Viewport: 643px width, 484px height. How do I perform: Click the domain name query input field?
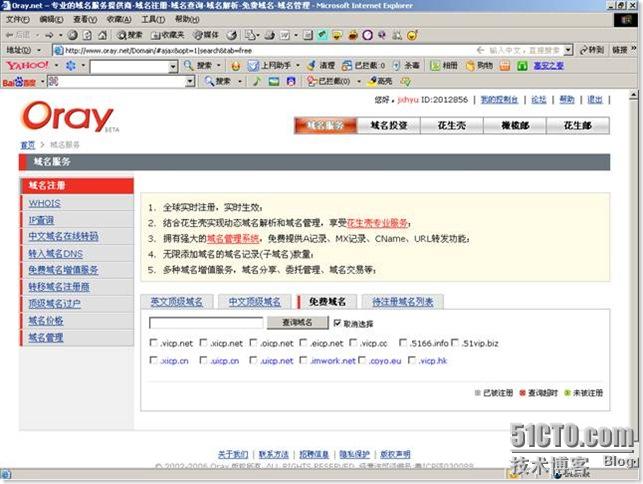pyautogui.click(x=206, y=323)
